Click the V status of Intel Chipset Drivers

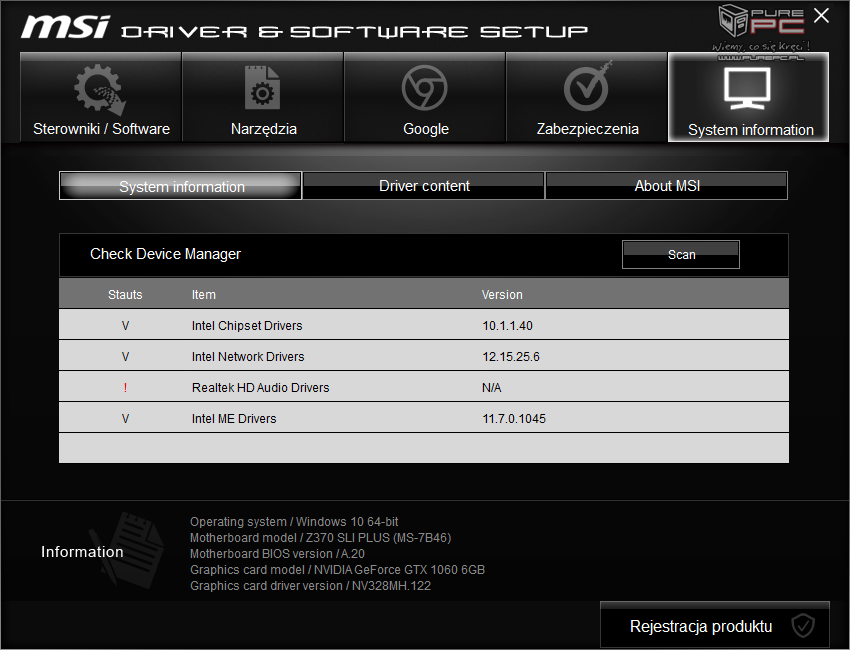[125, 326]
